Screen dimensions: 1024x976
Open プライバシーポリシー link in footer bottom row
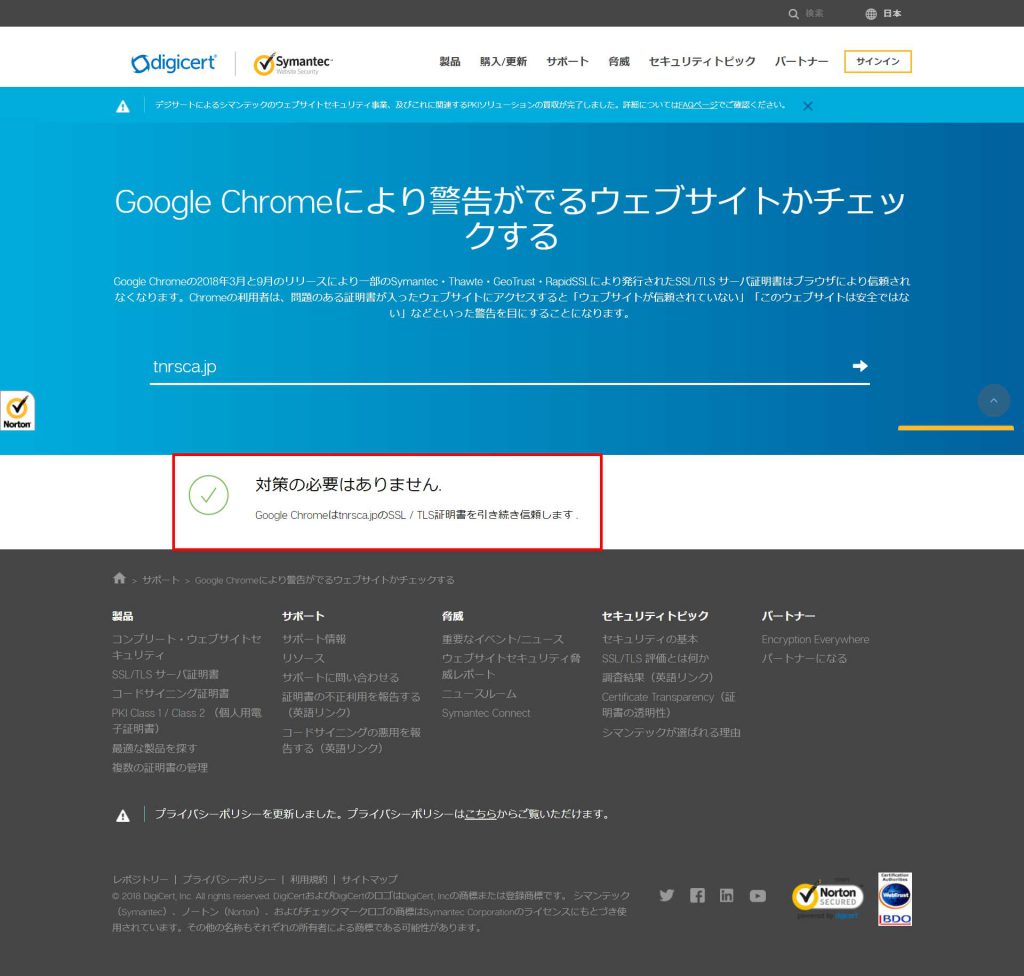click(x=229, y=879)
